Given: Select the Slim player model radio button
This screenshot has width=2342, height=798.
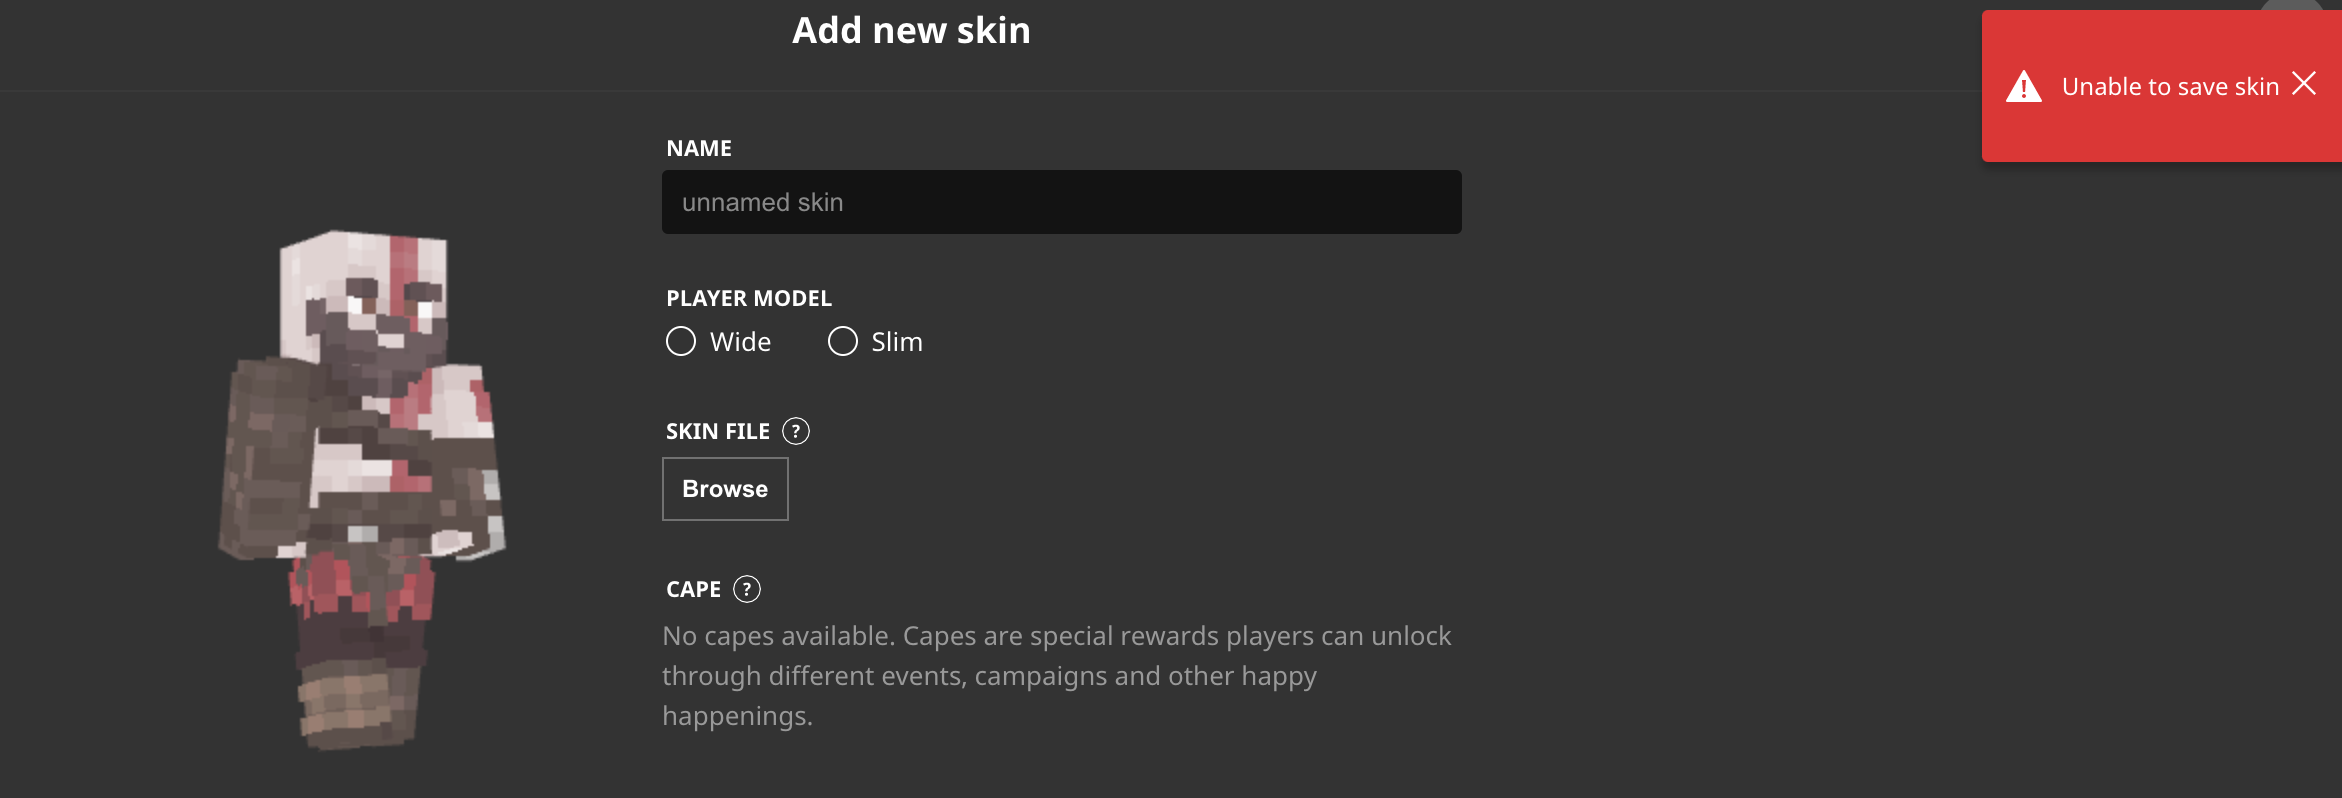Looking at the screenshot, I should coord(843,342).
